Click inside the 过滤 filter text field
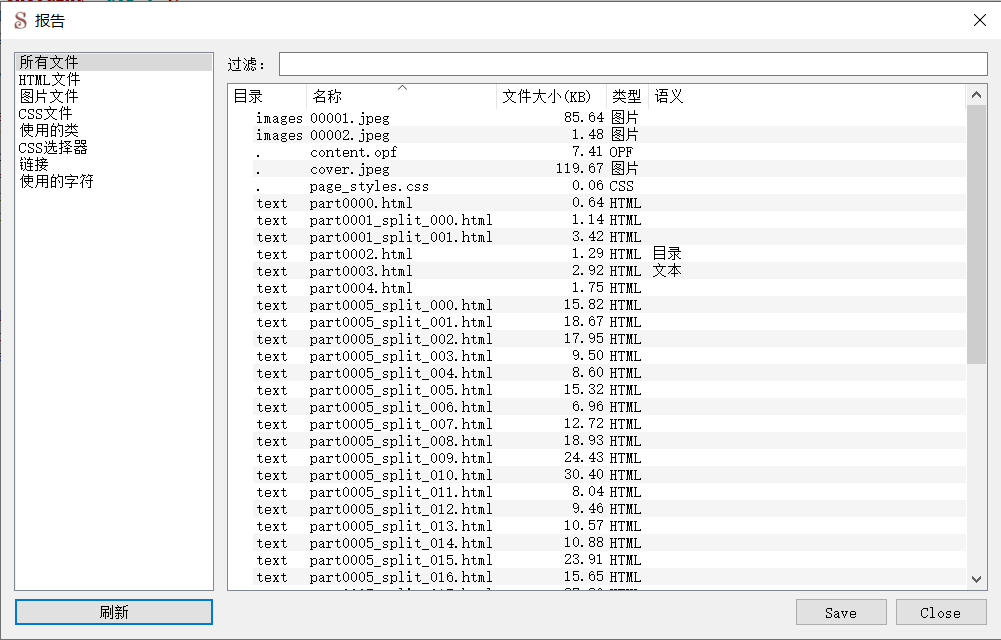 pyautogui.click(x=632, y=65)
